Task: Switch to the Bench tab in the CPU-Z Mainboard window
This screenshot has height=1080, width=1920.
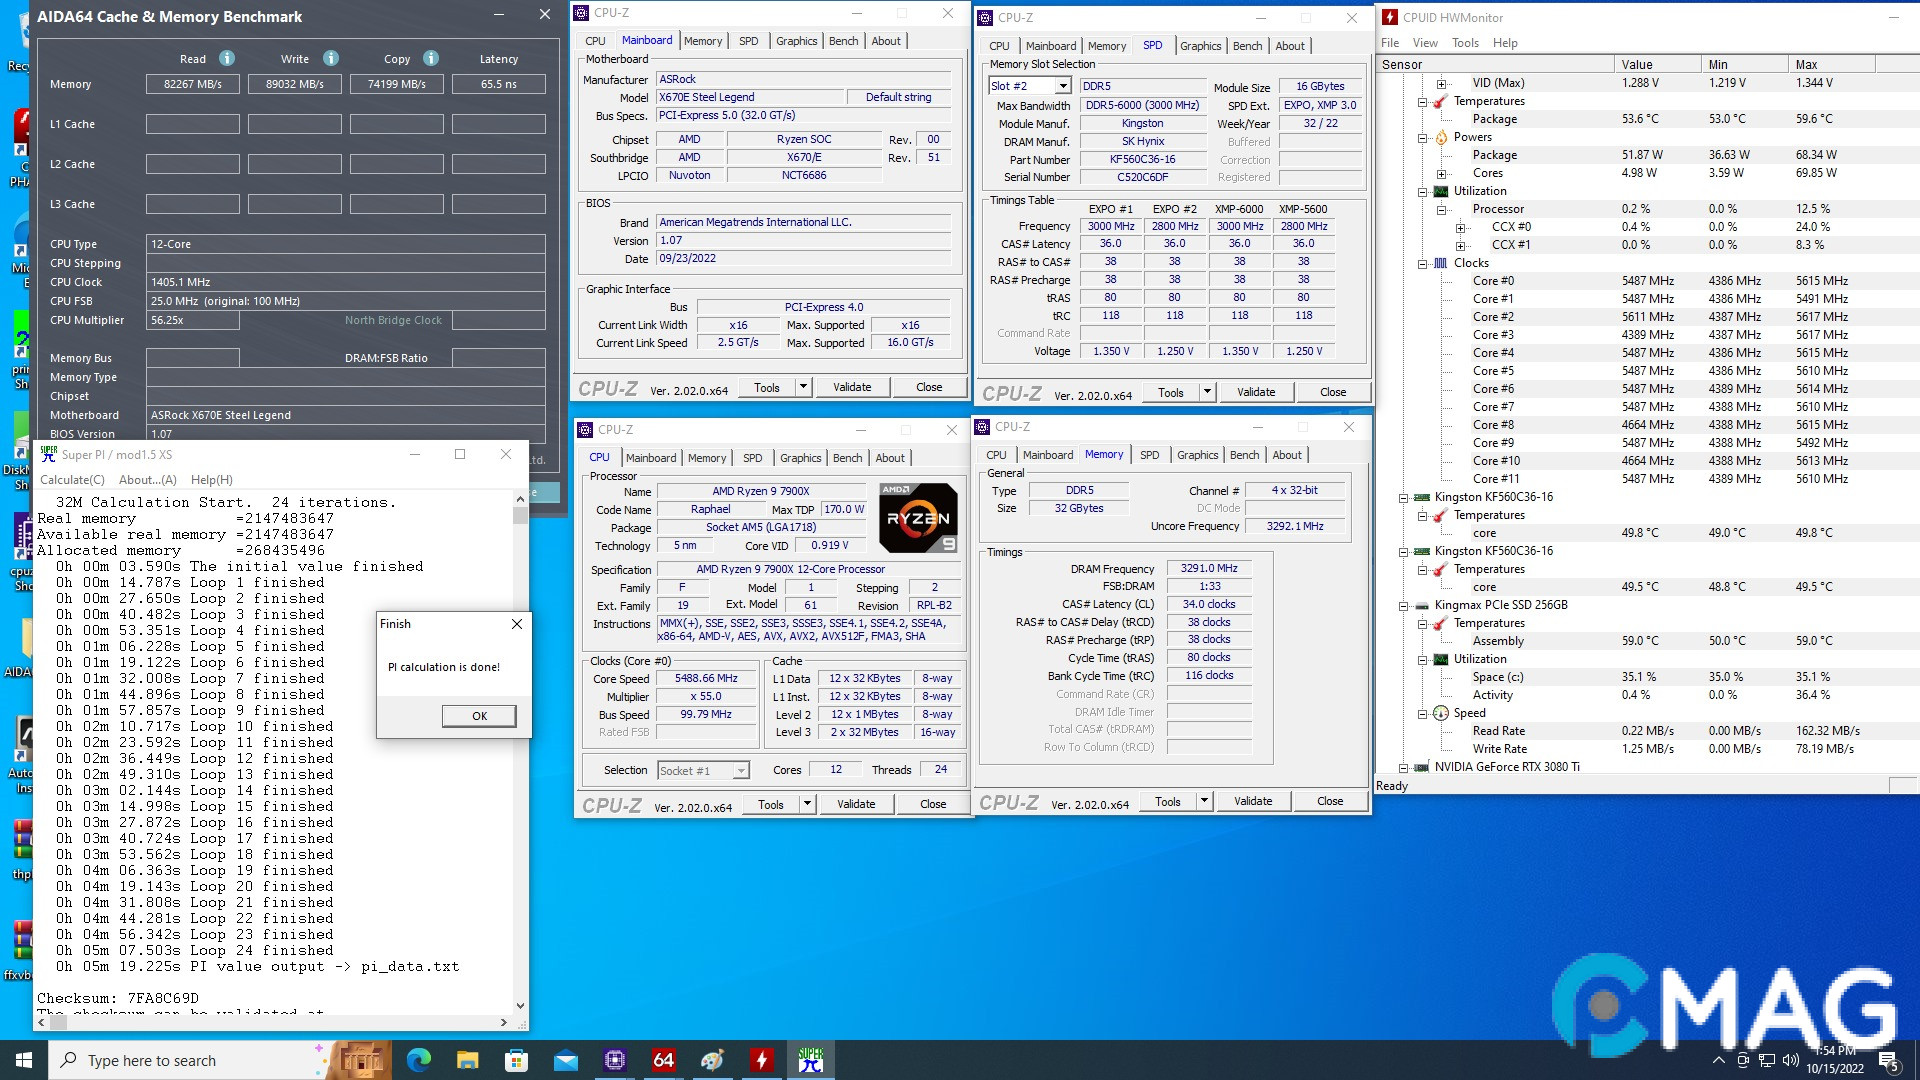Action: [x=843, y=41]
